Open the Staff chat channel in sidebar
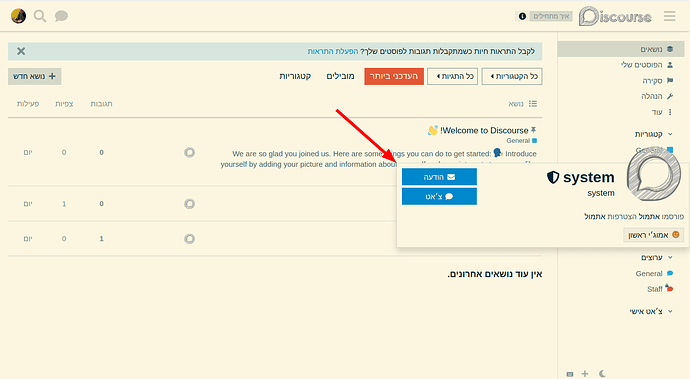Screen dimensions: 690x379 tap(660, 289)
